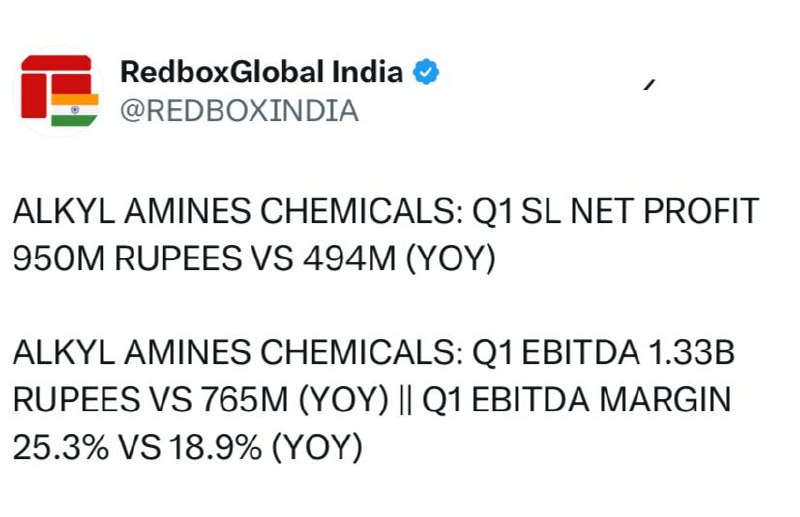Open the RedboxGlobal India profile avatar
The height and width of the screenshot is (517, 800).
(x=58, y=91)
